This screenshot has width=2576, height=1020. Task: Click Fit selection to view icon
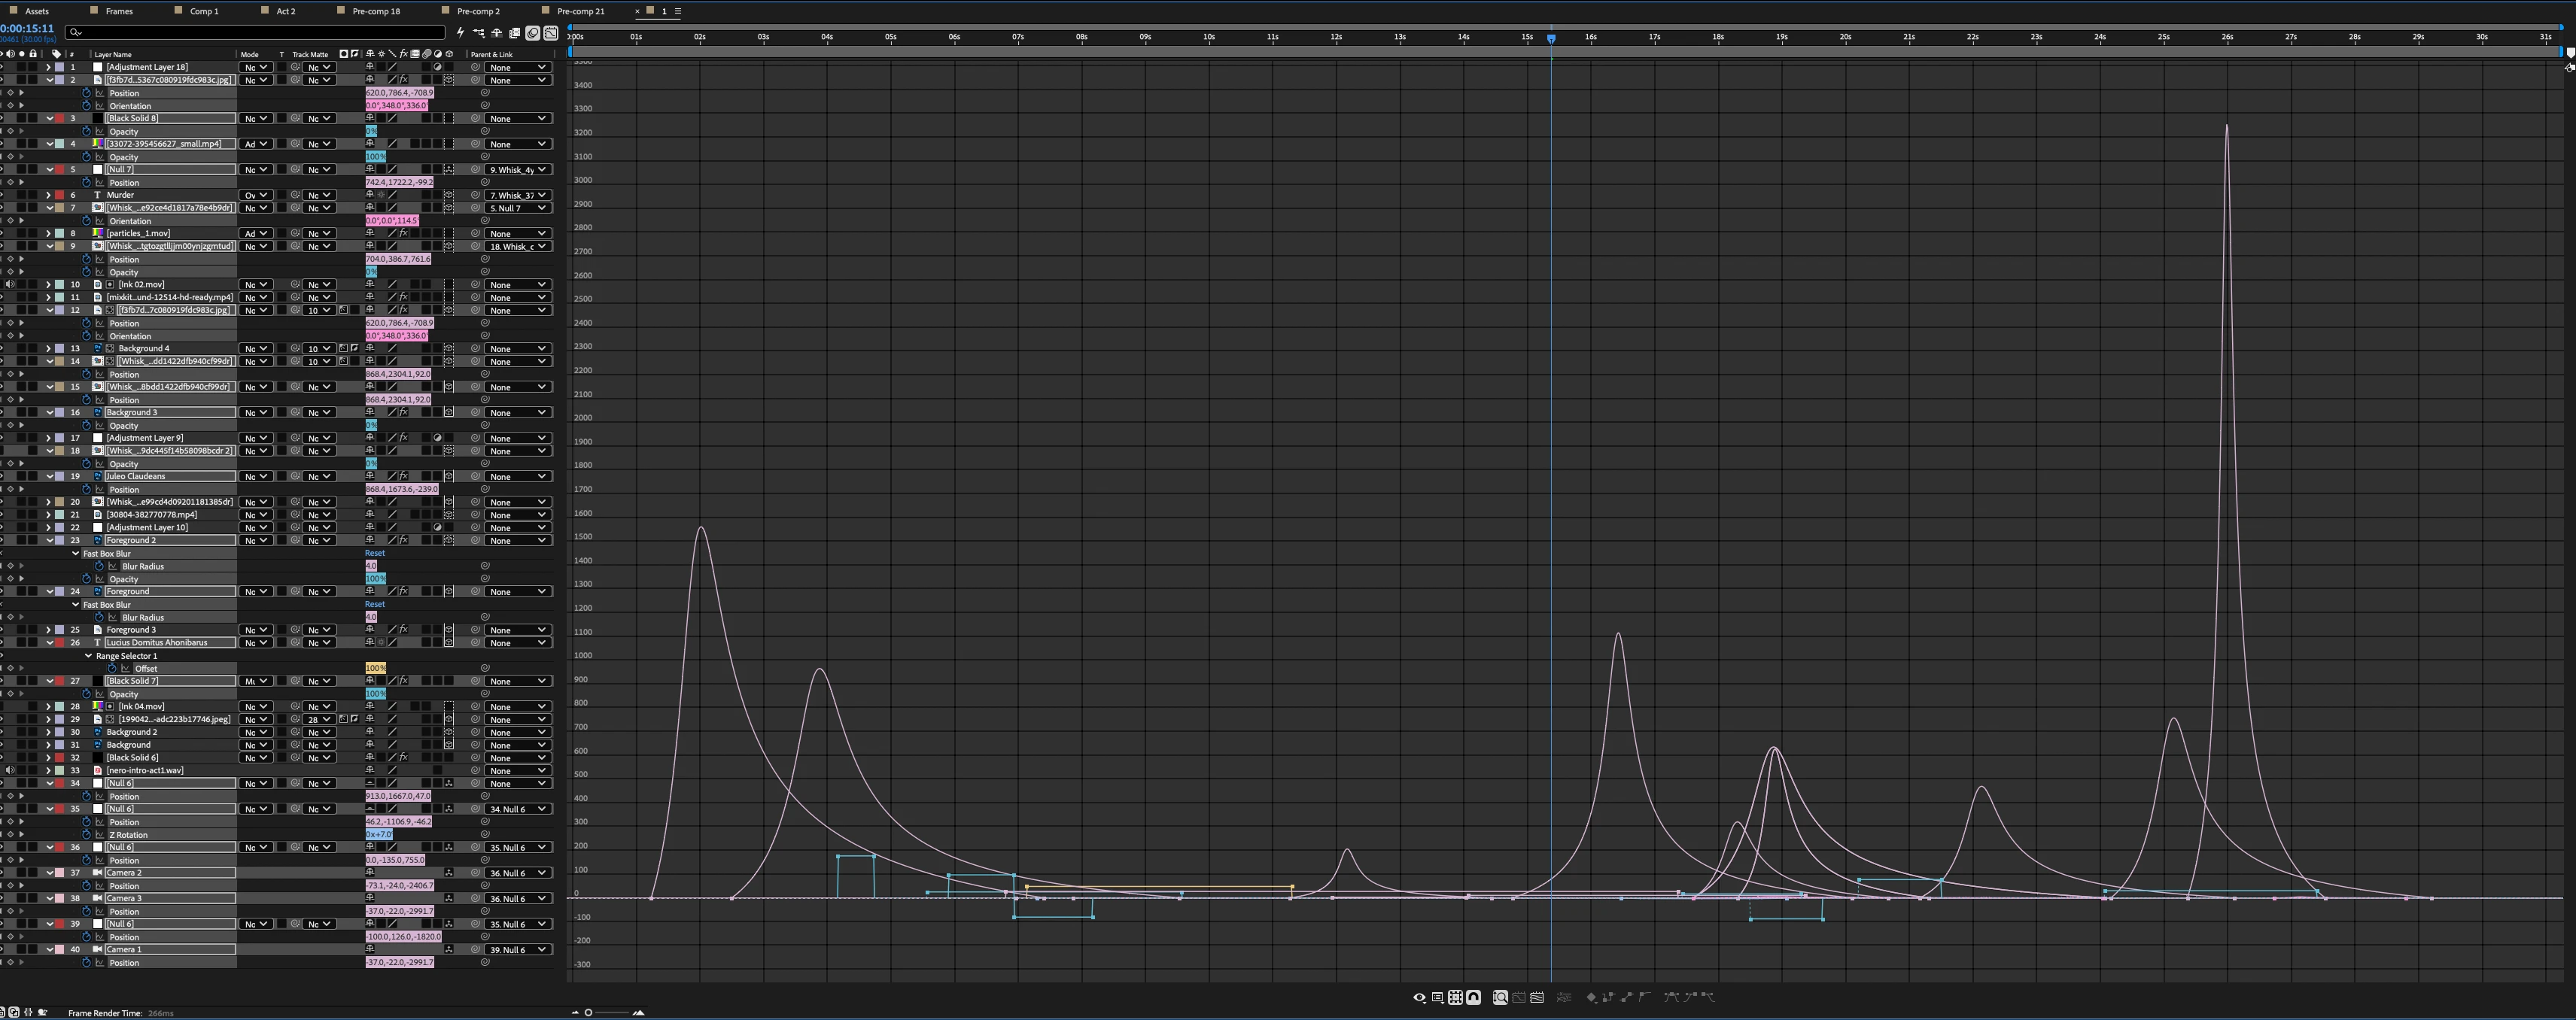pyautogui.click(x=1519, y=997)
